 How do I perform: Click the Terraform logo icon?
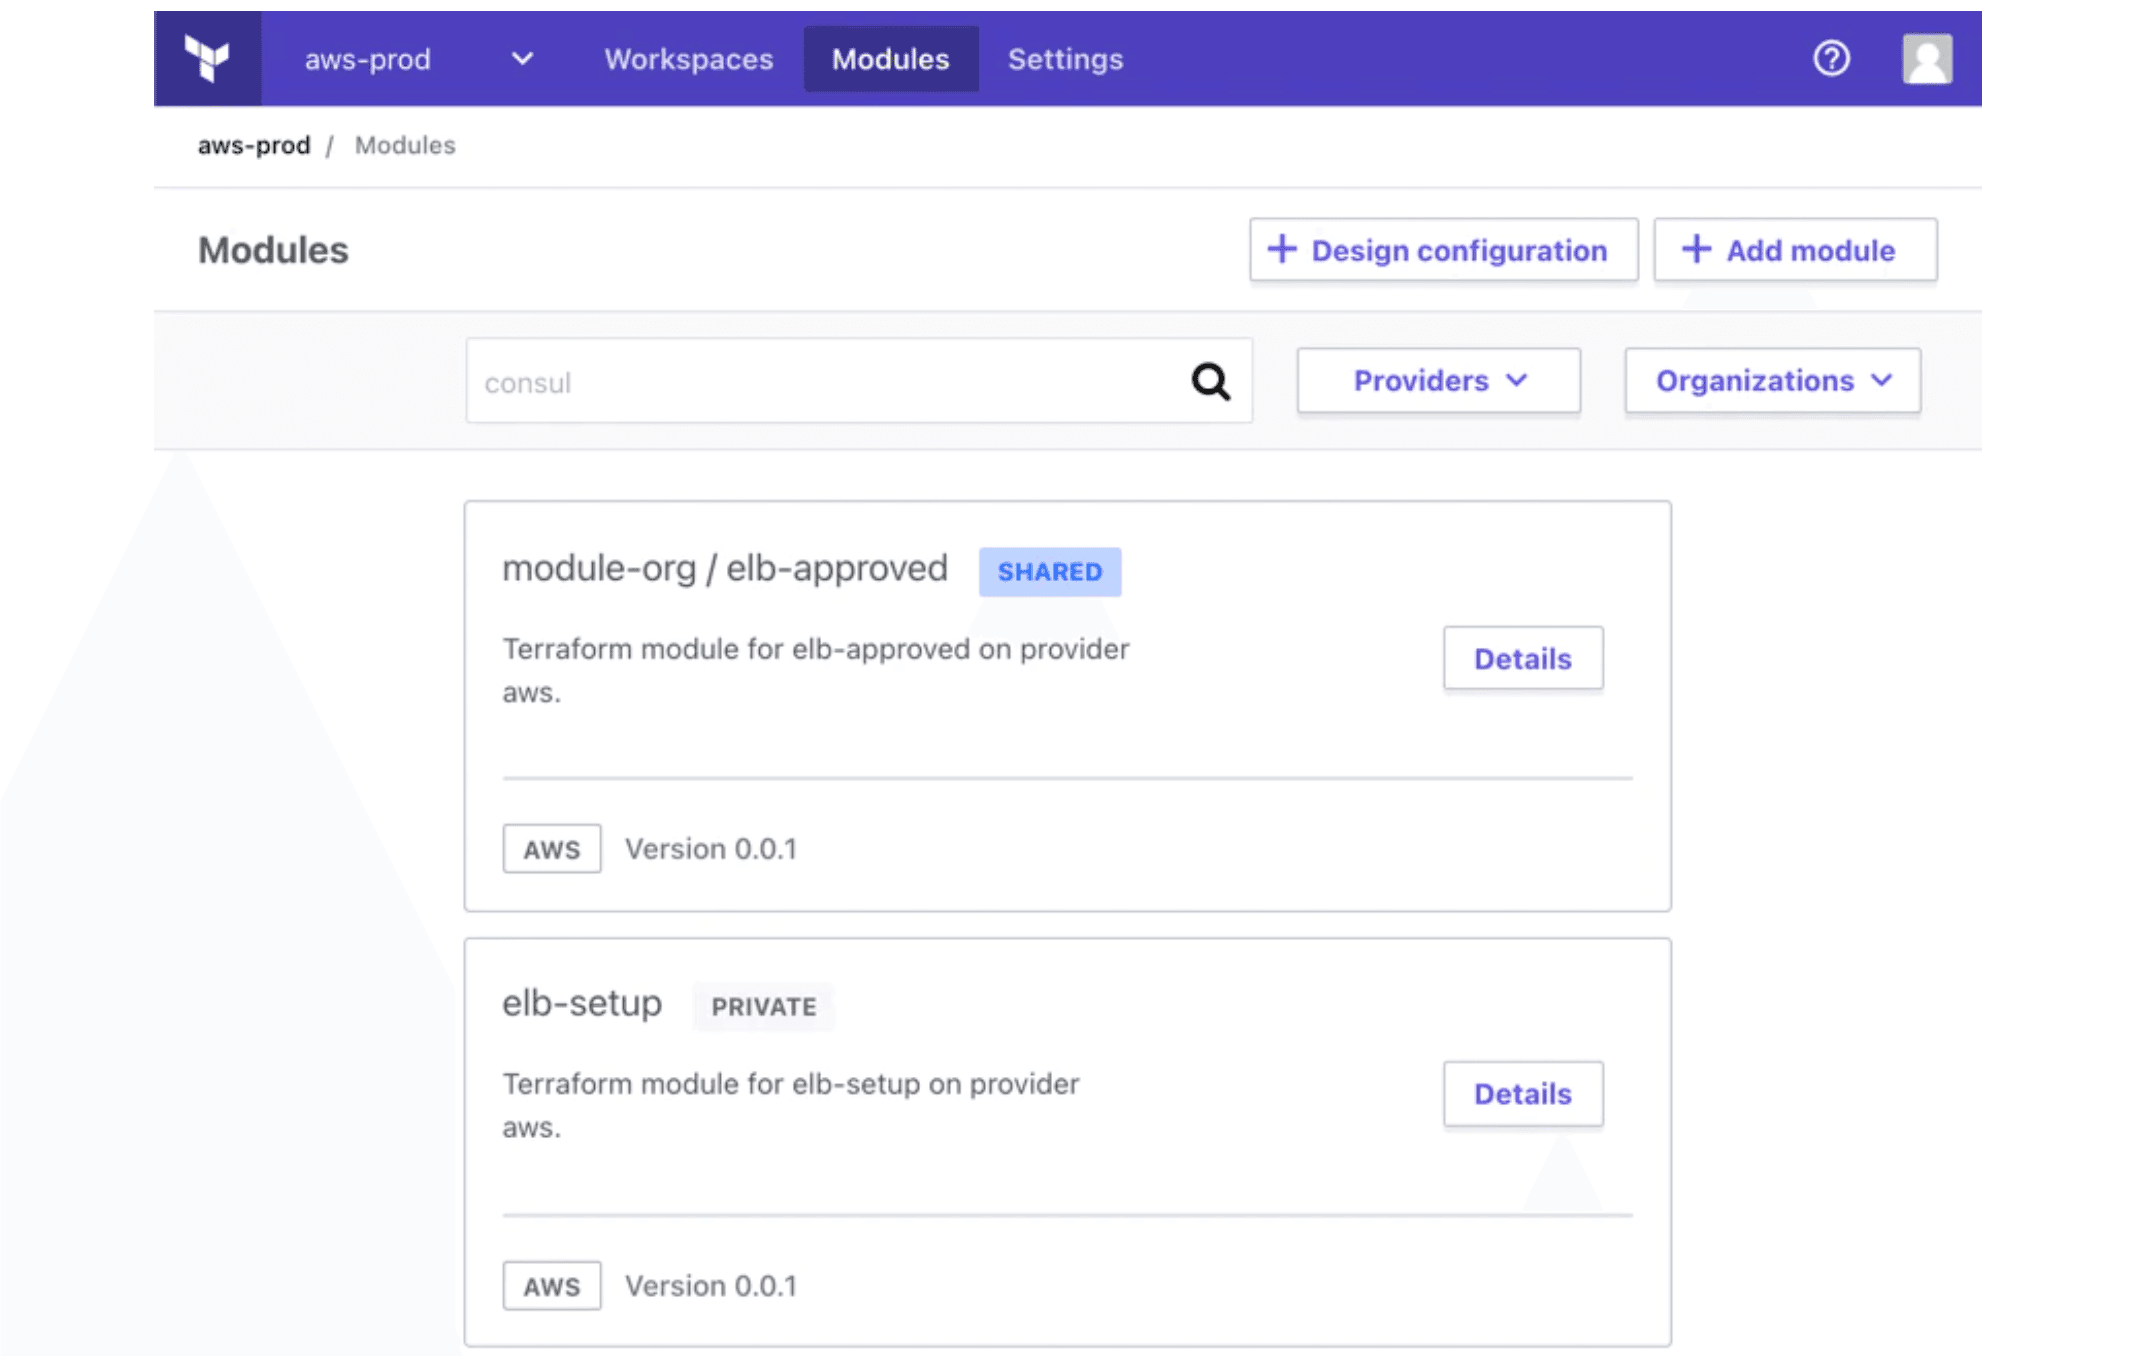click(207, 58)
